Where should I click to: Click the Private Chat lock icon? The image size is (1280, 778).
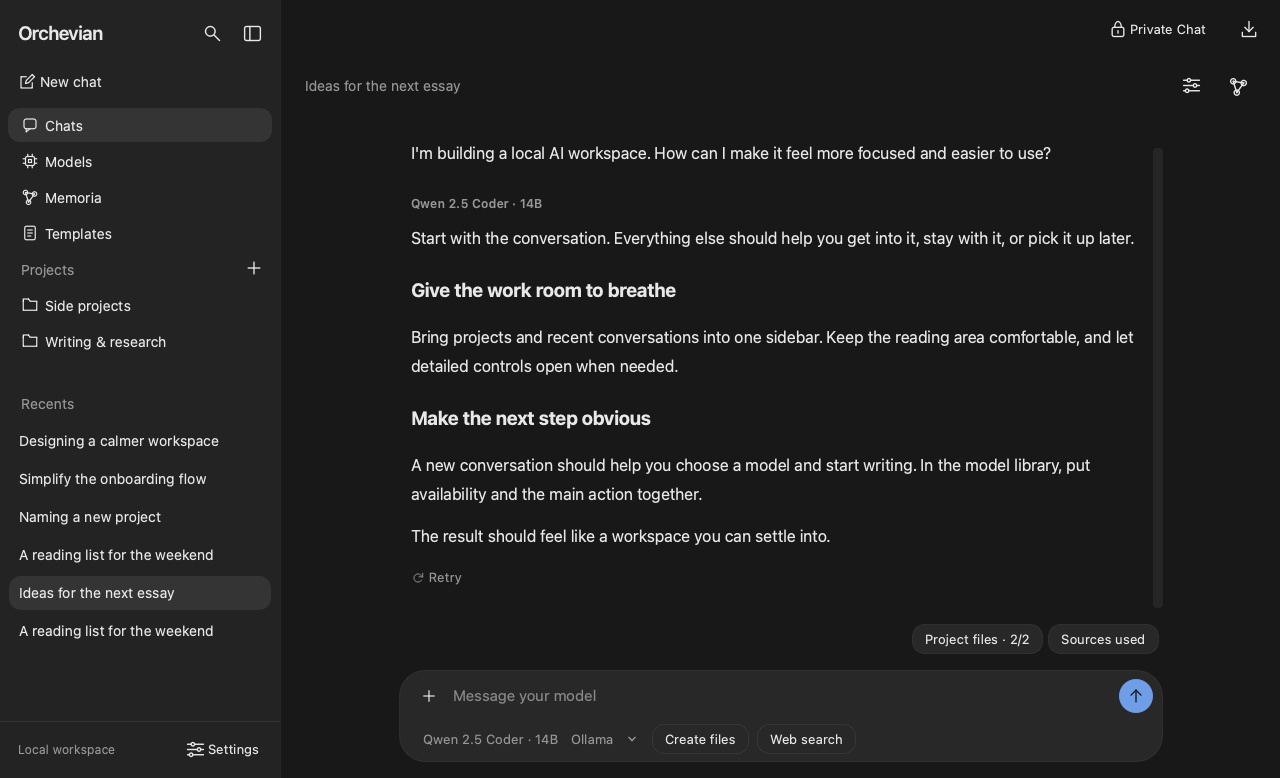point(1117,29)
